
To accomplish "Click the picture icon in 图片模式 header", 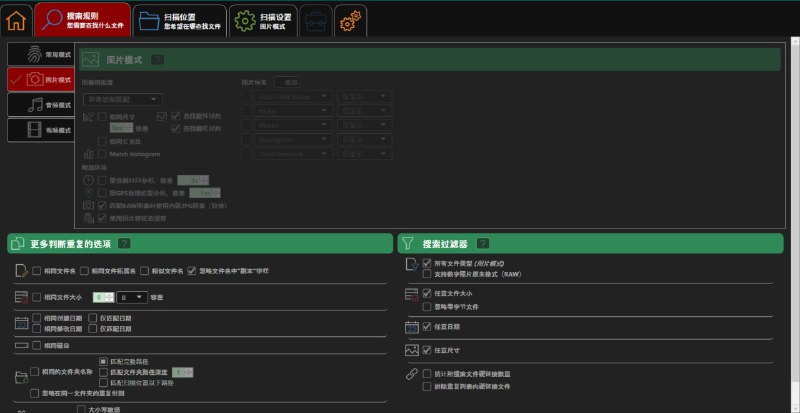I will coord(90,60).
